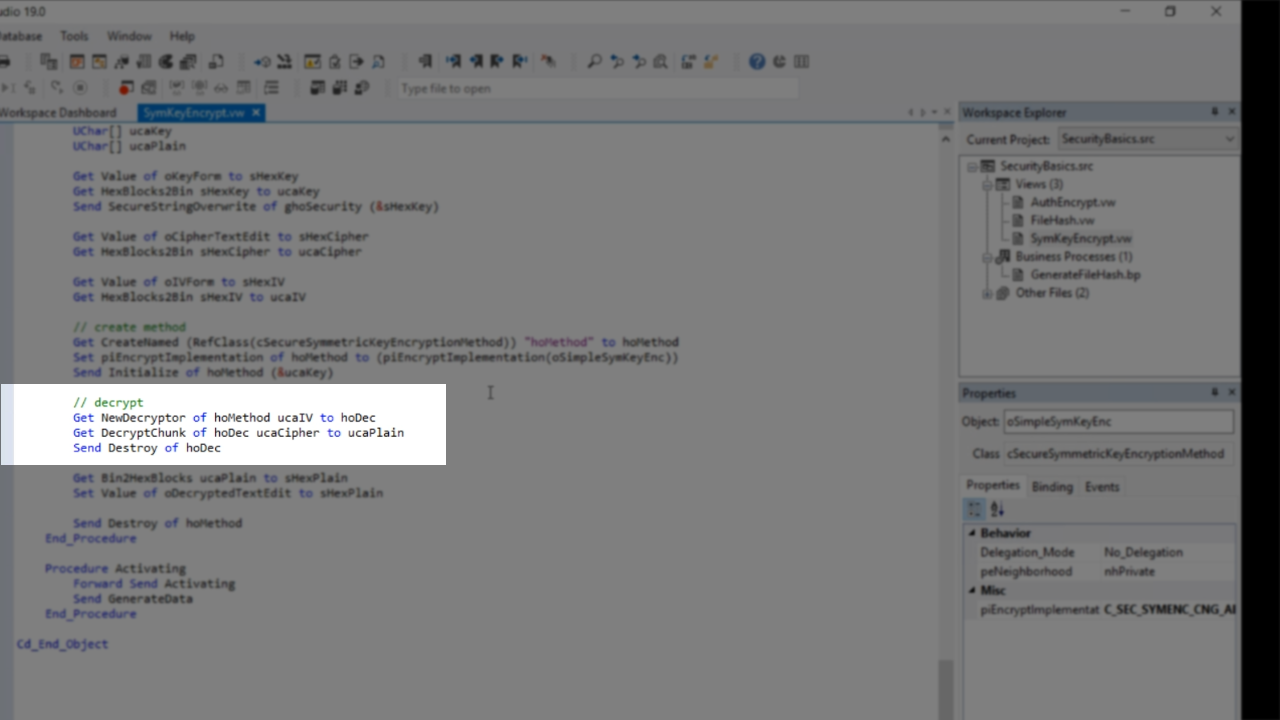Image resolution: width=1280 pixels, height=720 pixels.
Task: Open the Tools menu
Action: (74, 36)
